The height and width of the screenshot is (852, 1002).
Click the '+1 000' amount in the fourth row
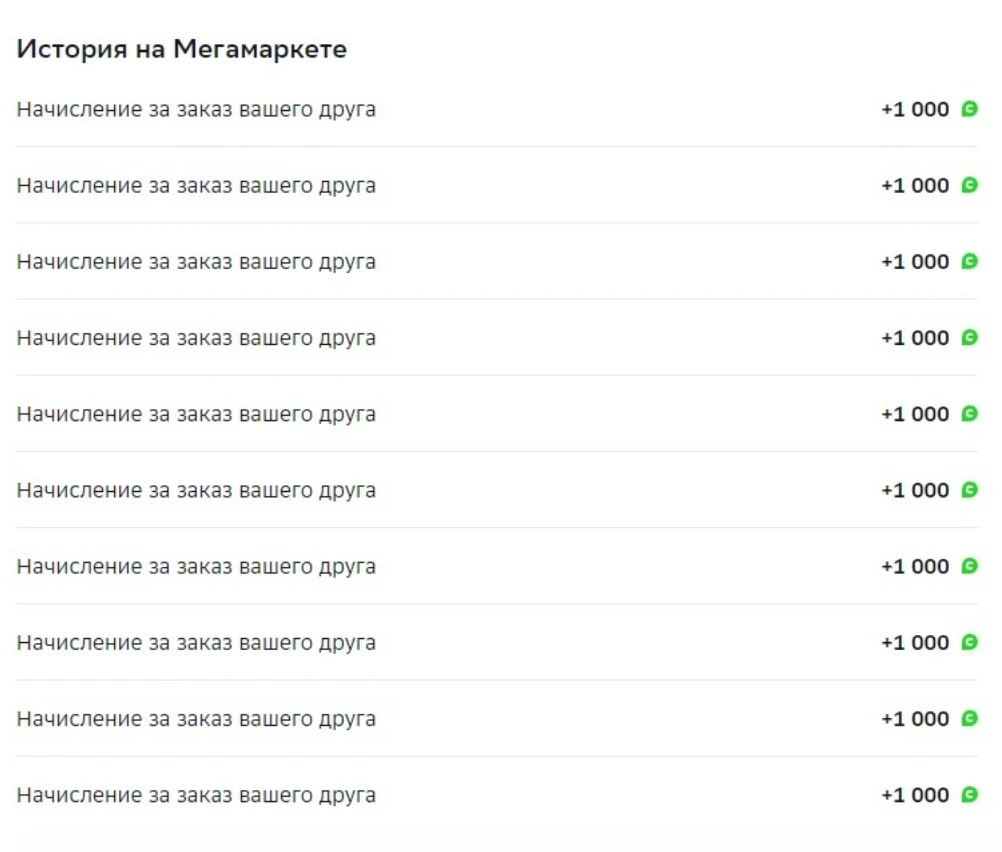click(915, 338)
